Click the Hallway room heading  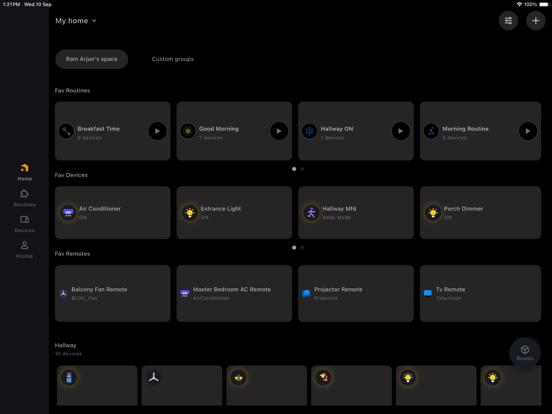[x=65, y=345]
